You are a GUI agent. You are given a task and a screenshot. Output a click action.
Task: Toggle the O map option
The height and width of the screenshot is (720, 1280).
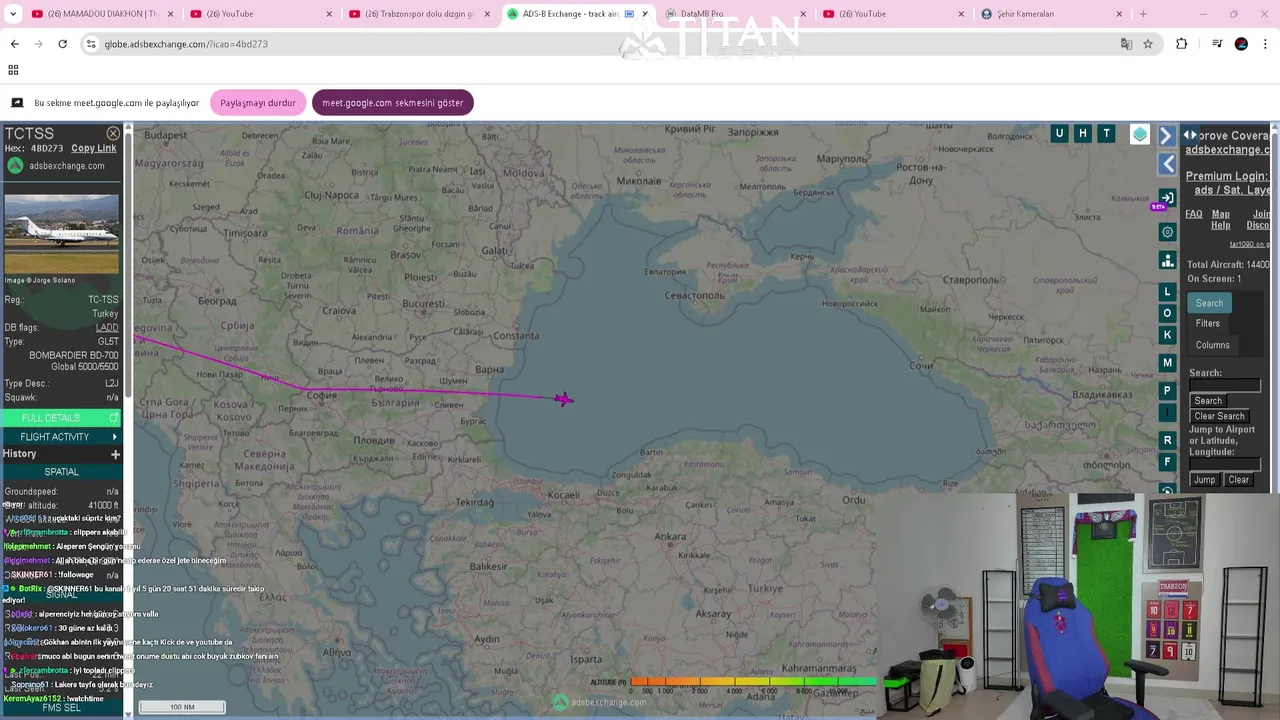click(1167, 314)
